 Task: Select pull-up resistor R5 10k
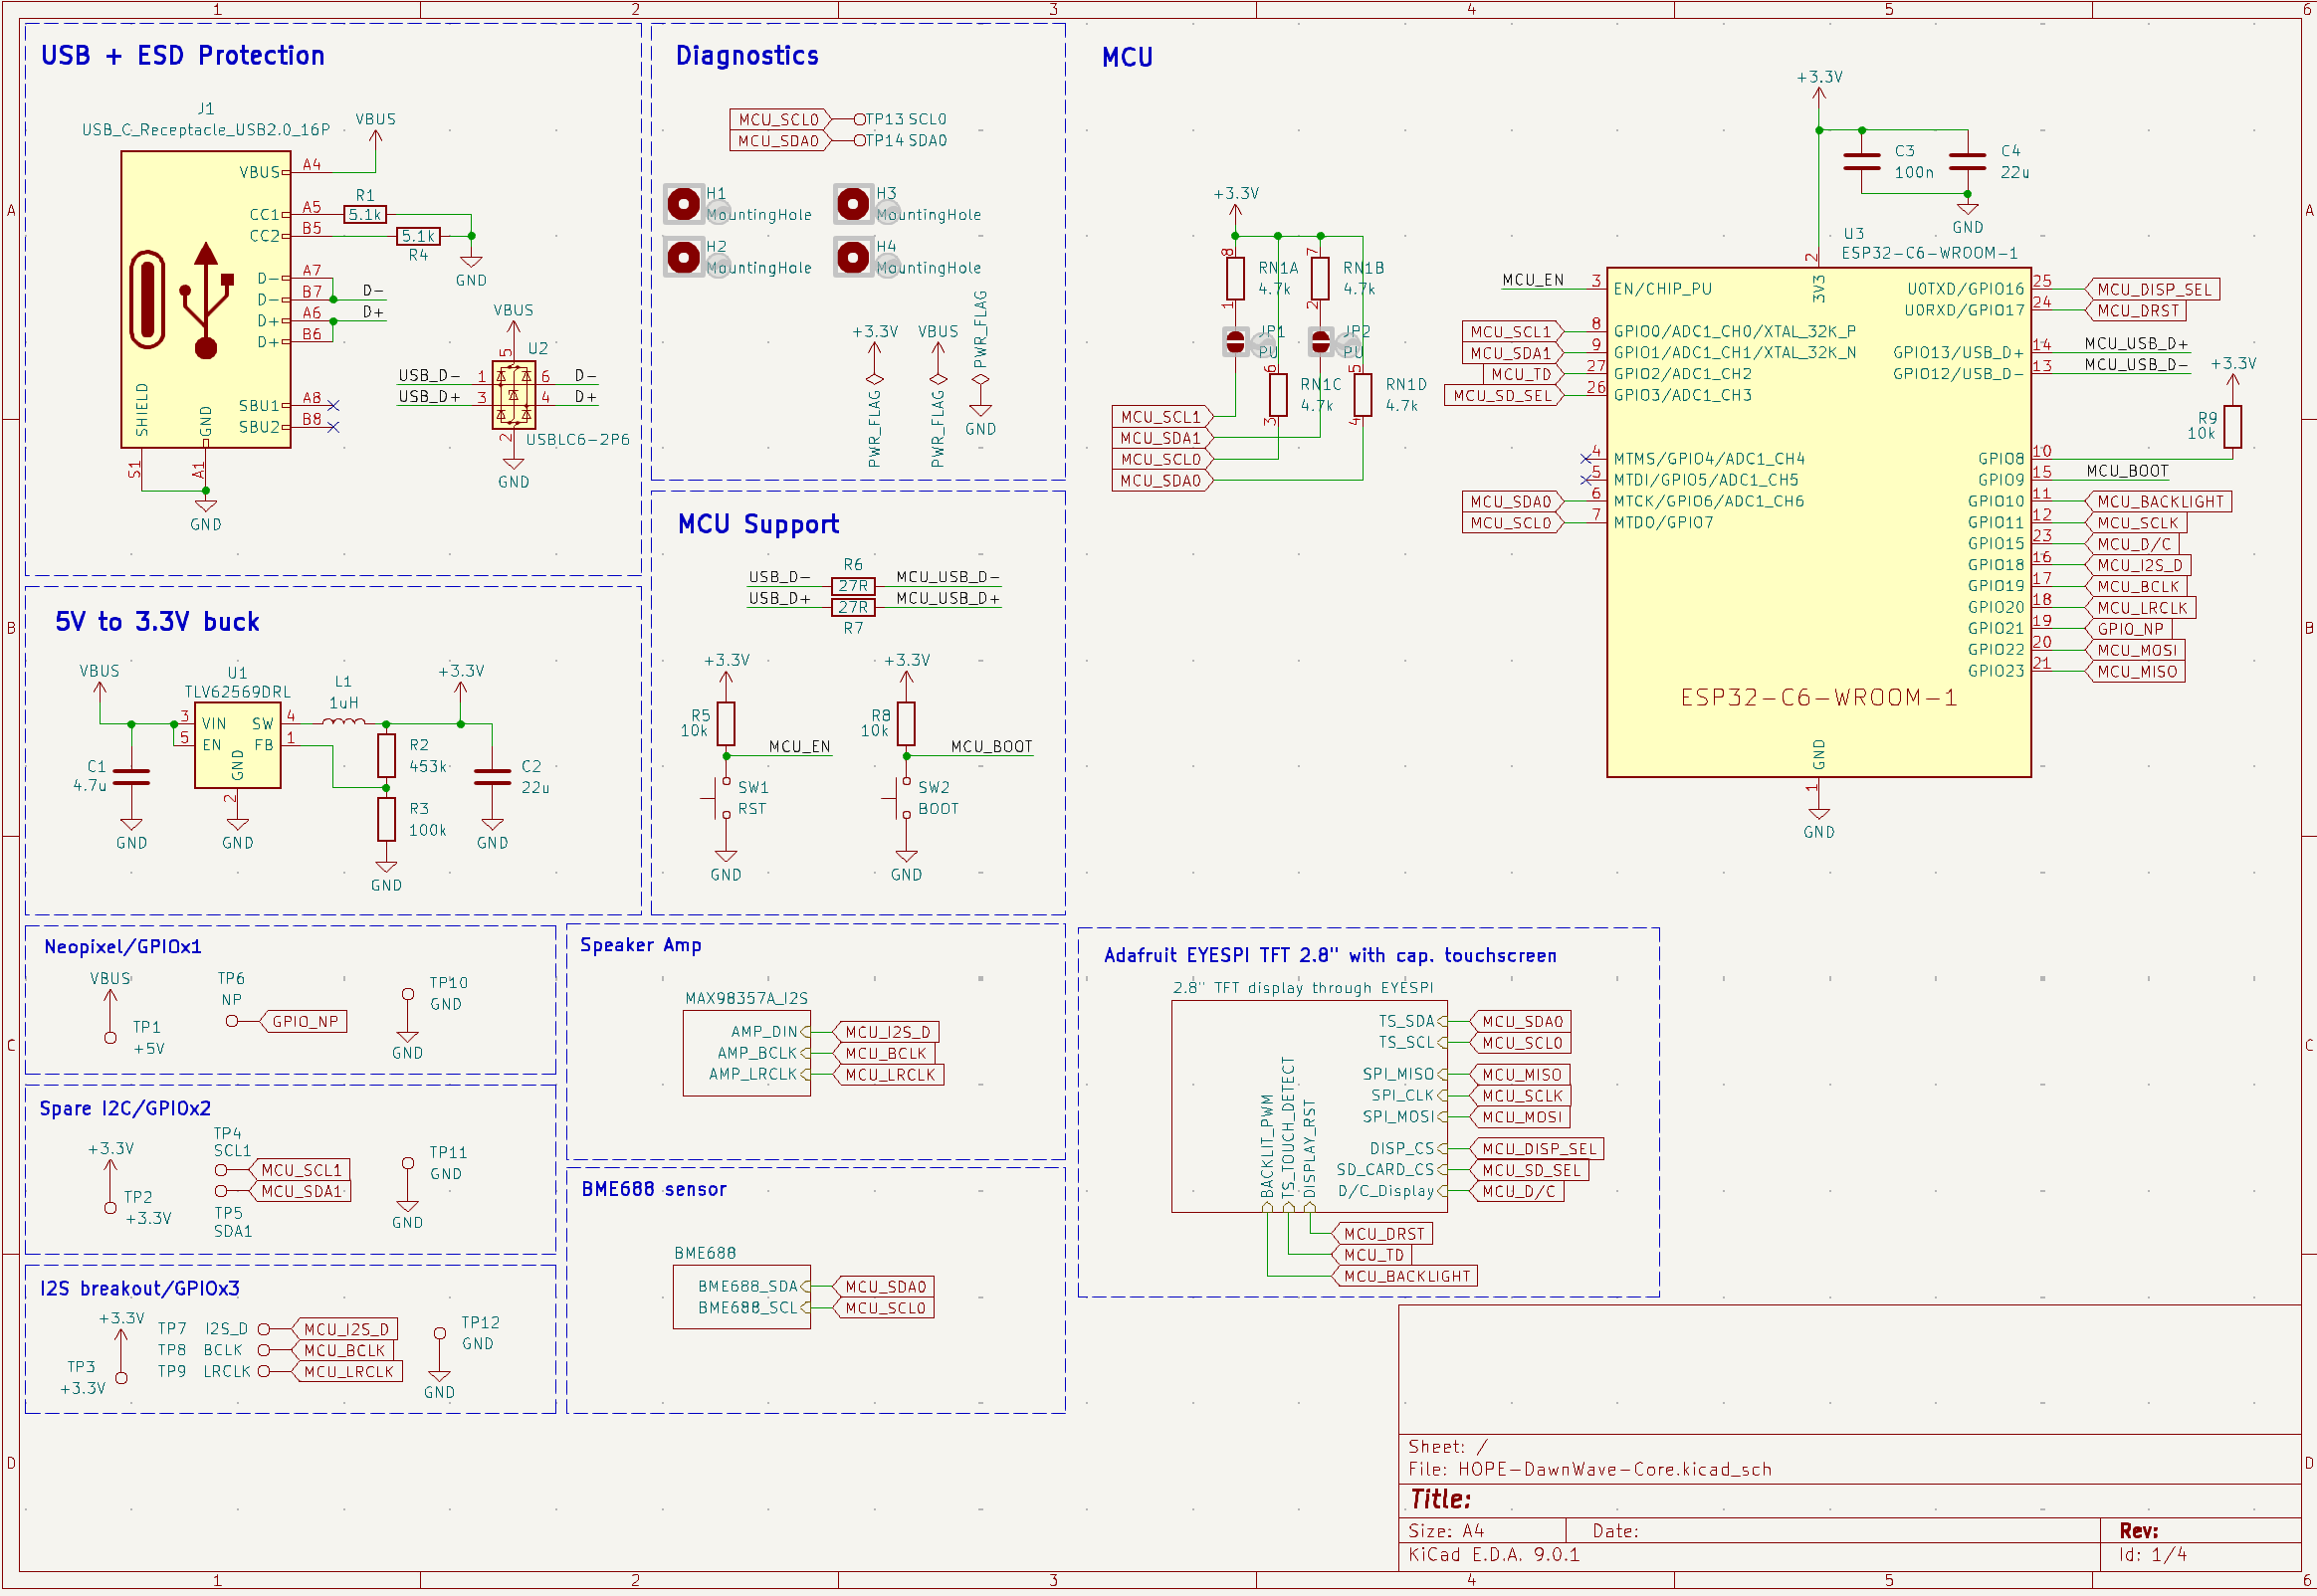pos(726,724)
